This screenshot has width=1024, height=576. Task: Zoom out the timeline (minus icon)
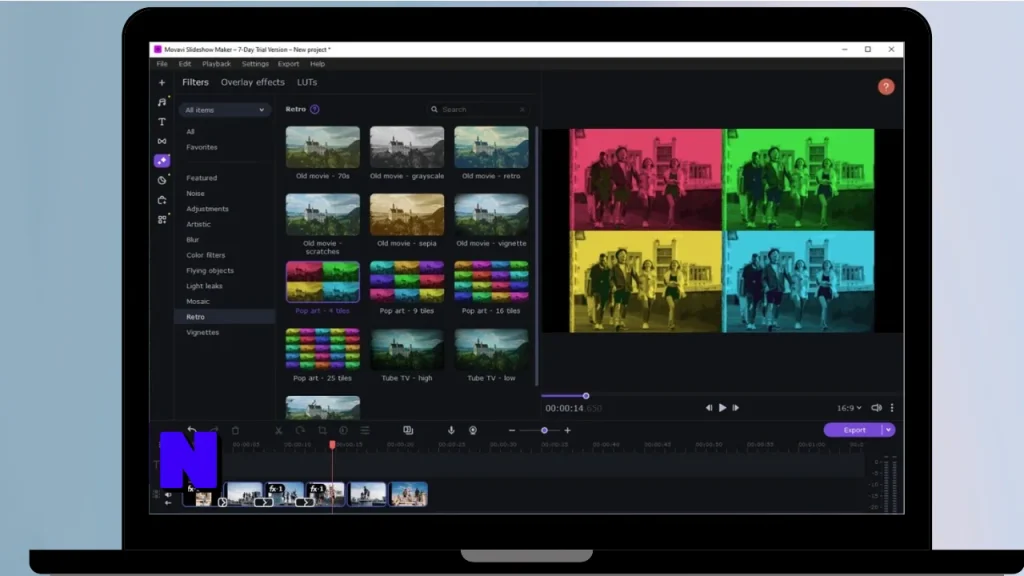click(x=512, y=430)
